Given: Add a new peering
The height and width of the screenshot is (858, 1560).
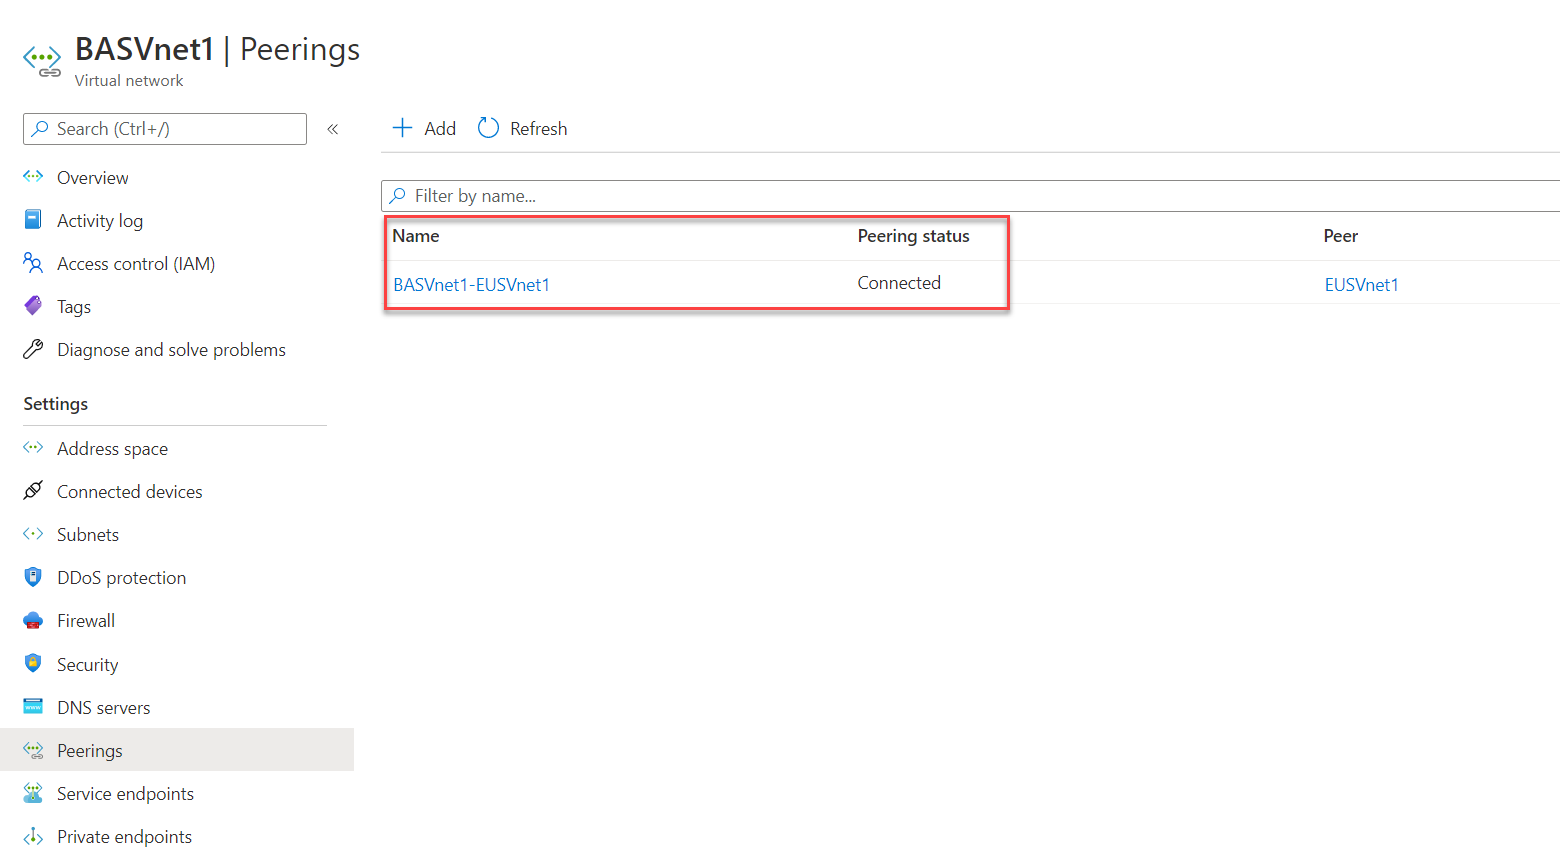Looking at the screenshot, I should pyautogui.click(x=424, y=128).
